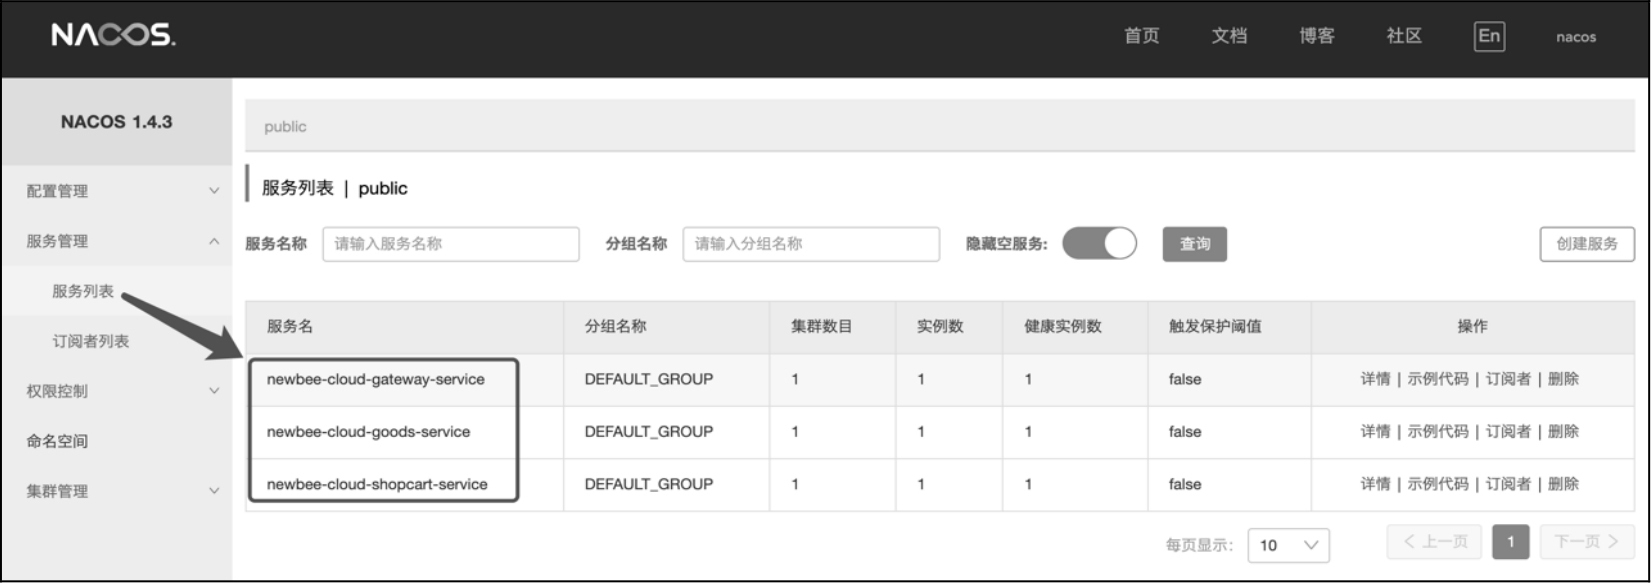Open 示例代码 for newbee-cloud-gateway-service

[x=1438, y=379]
